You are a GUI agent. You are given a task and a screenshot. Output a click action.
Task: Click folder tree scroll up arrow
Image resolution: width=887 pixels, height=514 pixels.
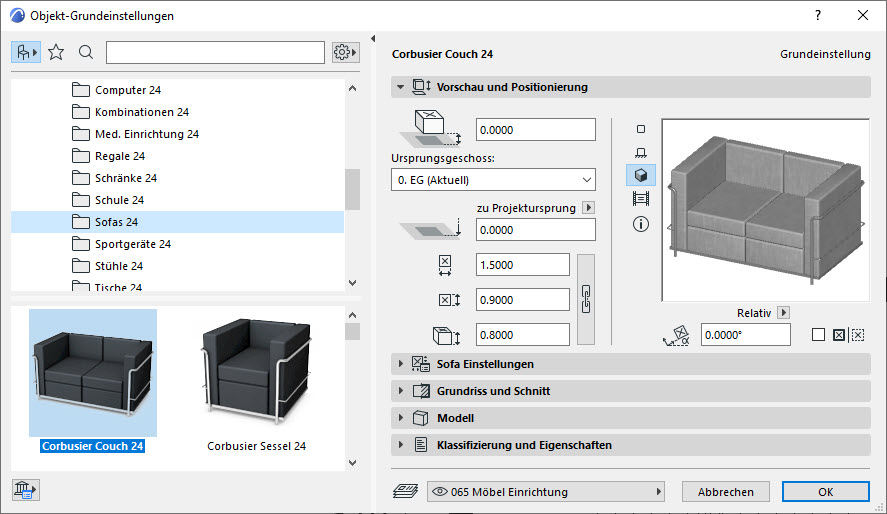[x=352, y=88]
